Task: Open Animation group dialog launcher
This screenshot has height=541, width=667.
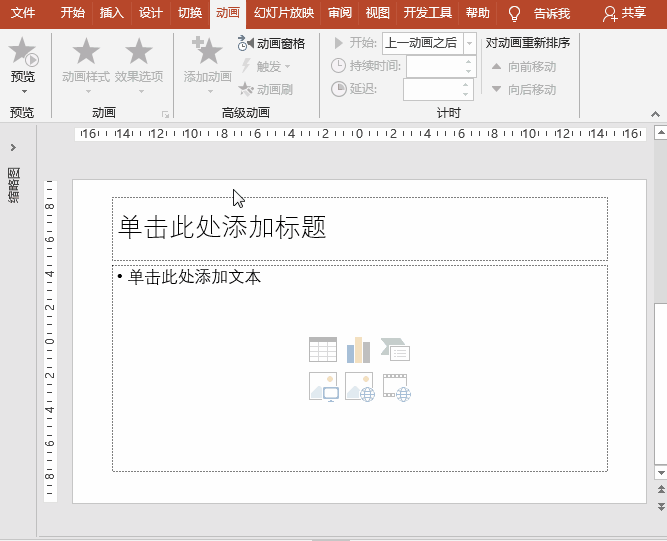Action: [165, 114]
